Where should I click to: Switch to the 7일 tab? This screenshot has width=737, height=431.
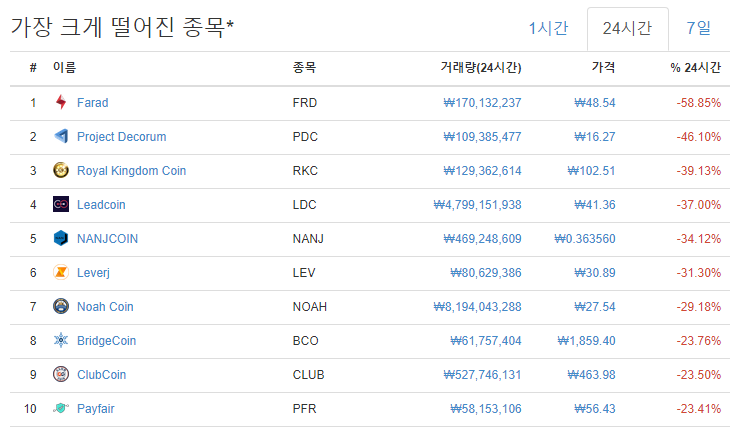[x=699, y=28]
